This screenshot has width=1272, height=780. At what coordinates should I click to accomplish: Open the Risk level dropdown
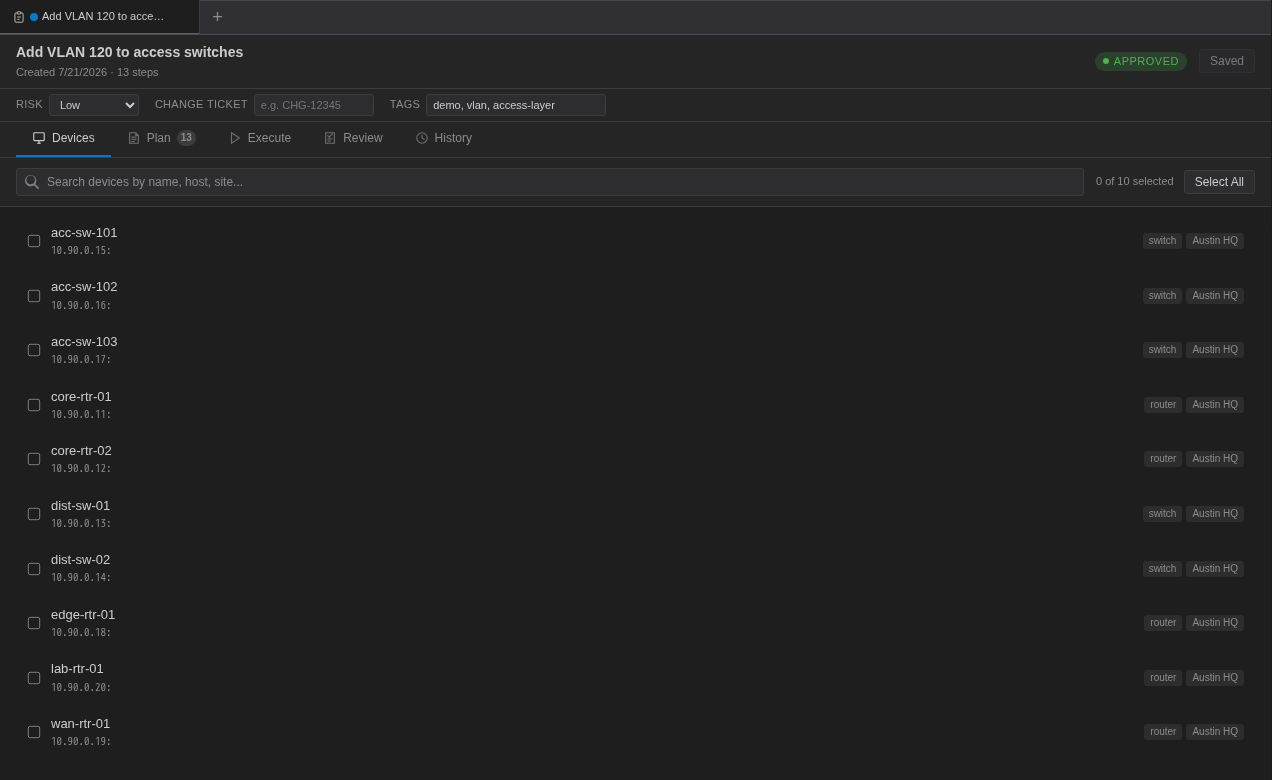pos(94,105)
